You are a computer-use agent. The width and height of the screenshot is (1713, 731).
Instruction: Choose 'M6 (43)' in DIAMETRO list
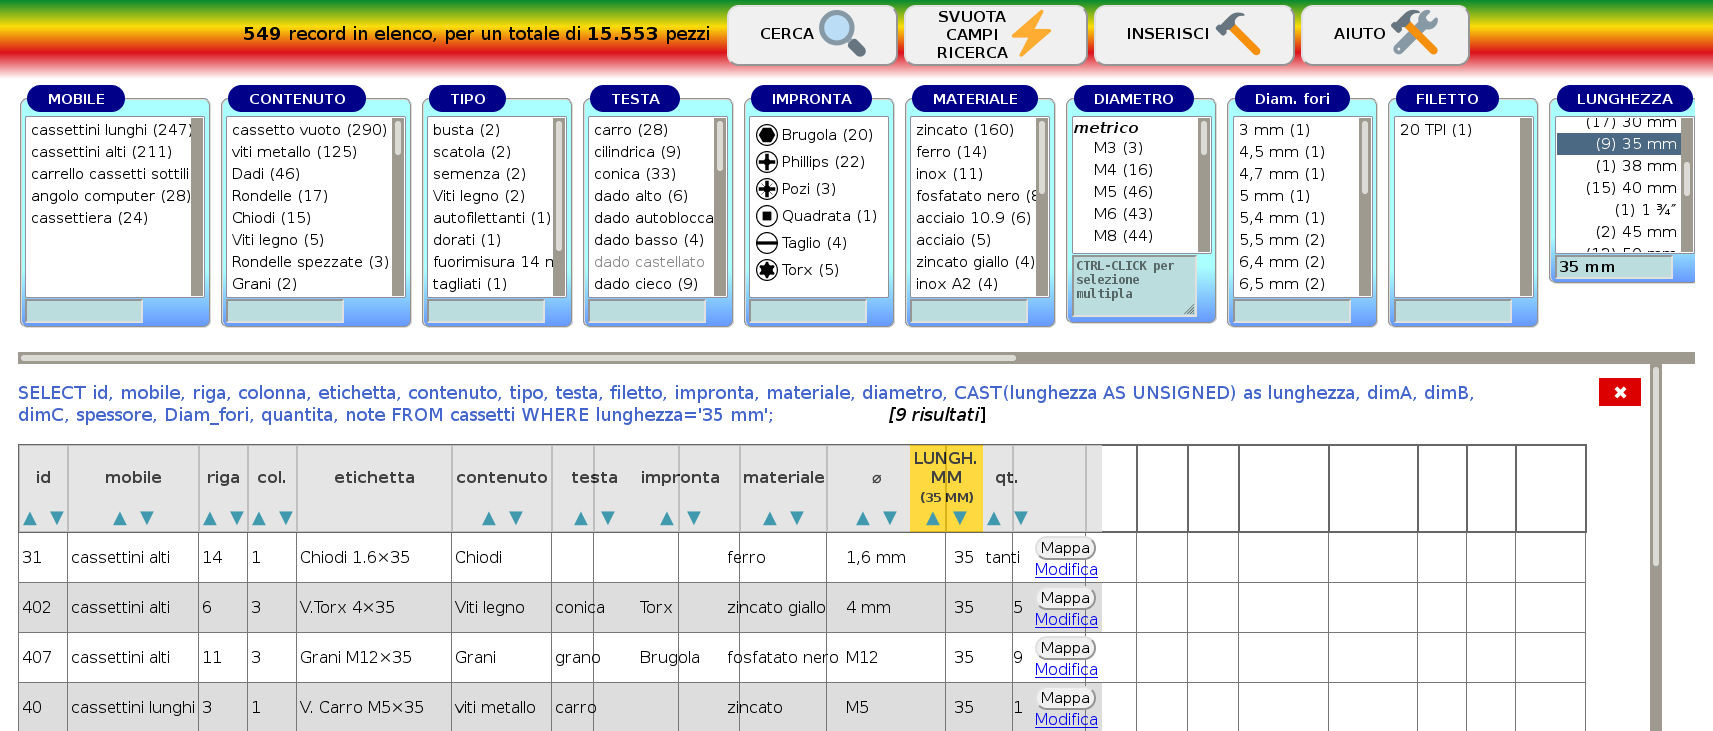(x=1122, y=214)
